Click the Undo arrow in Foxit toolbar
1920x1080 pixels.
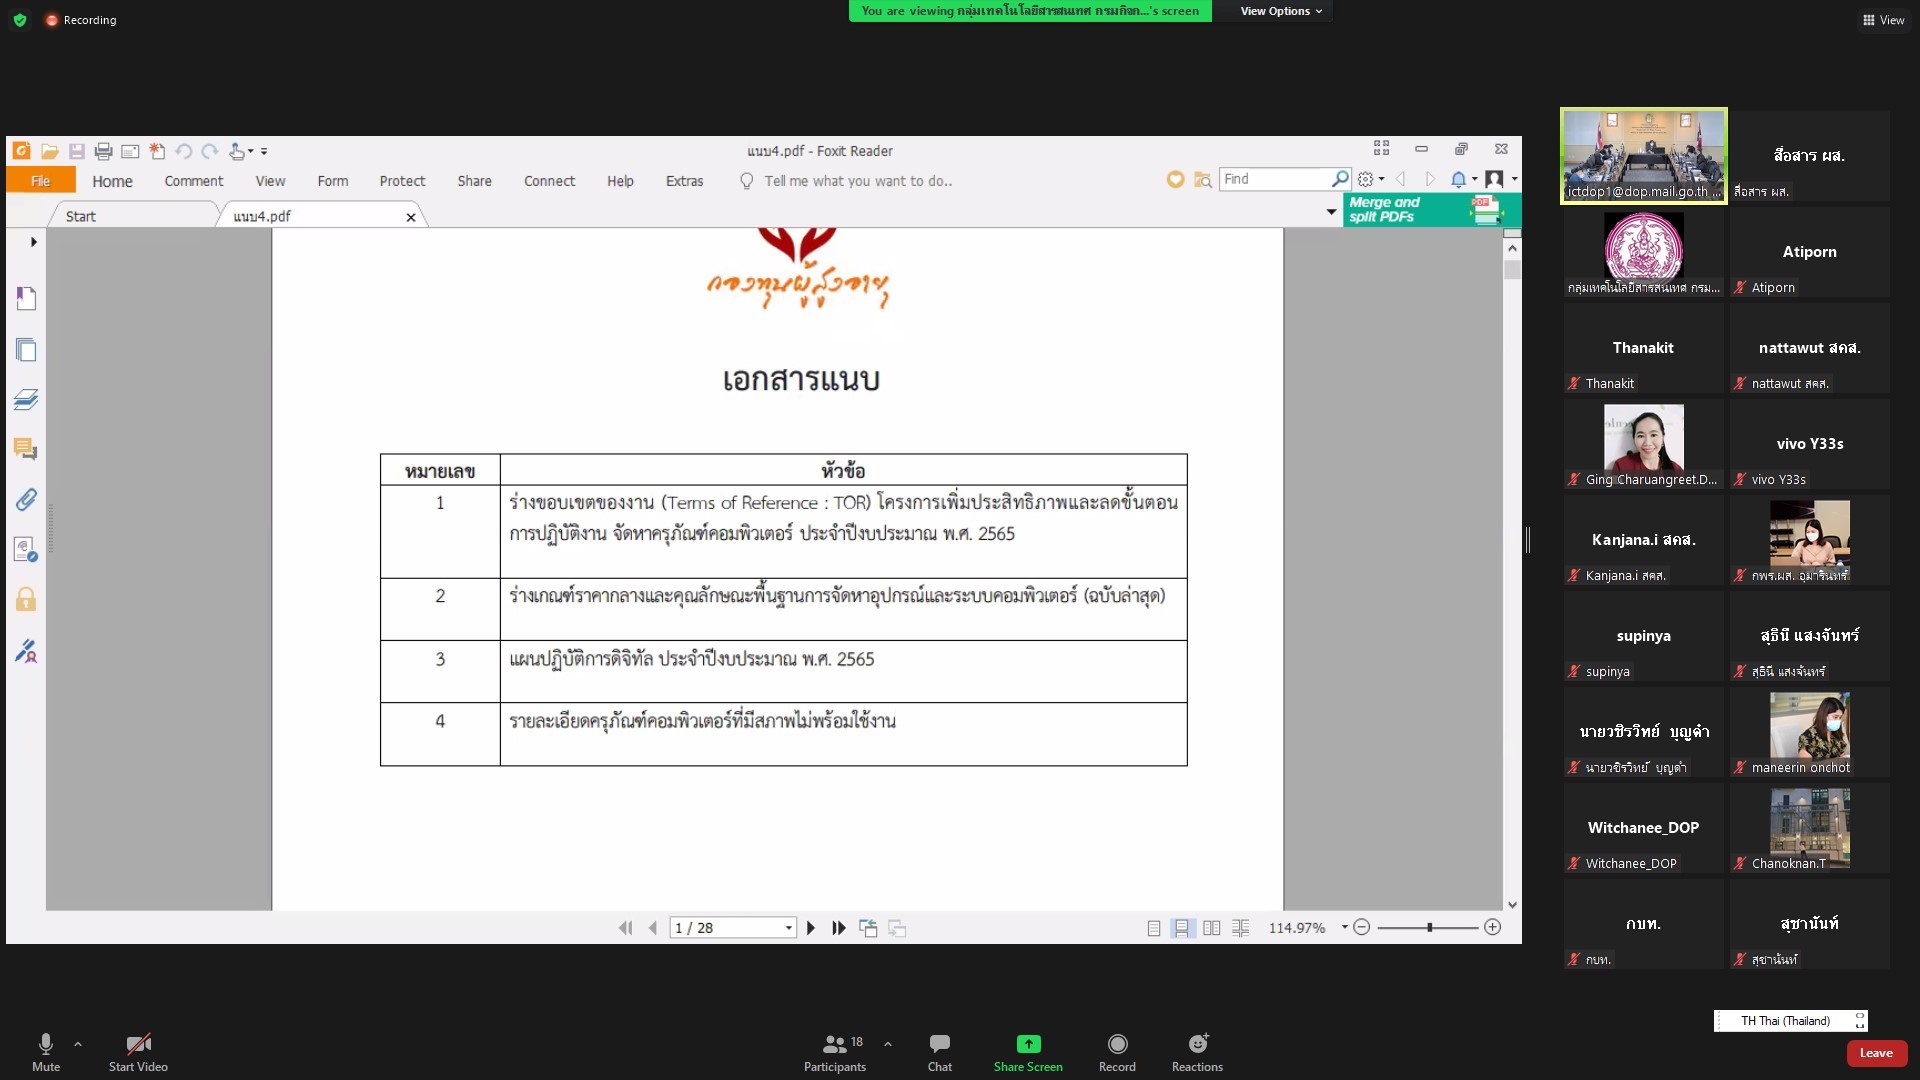[183, 151]
